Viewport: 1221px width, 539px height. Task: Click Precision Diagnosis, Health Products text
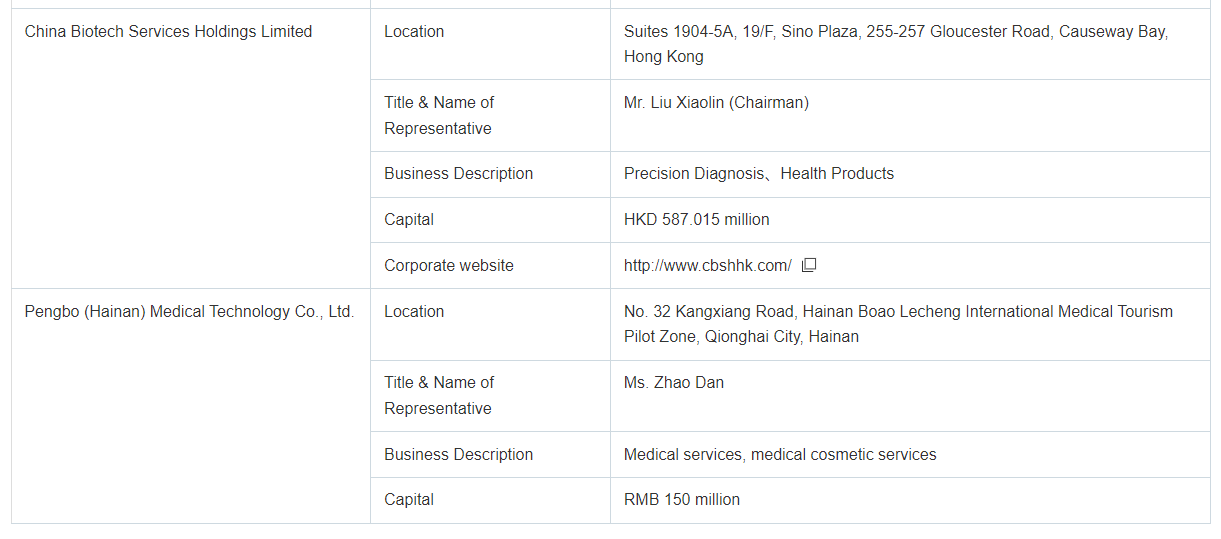pos(758,174)
